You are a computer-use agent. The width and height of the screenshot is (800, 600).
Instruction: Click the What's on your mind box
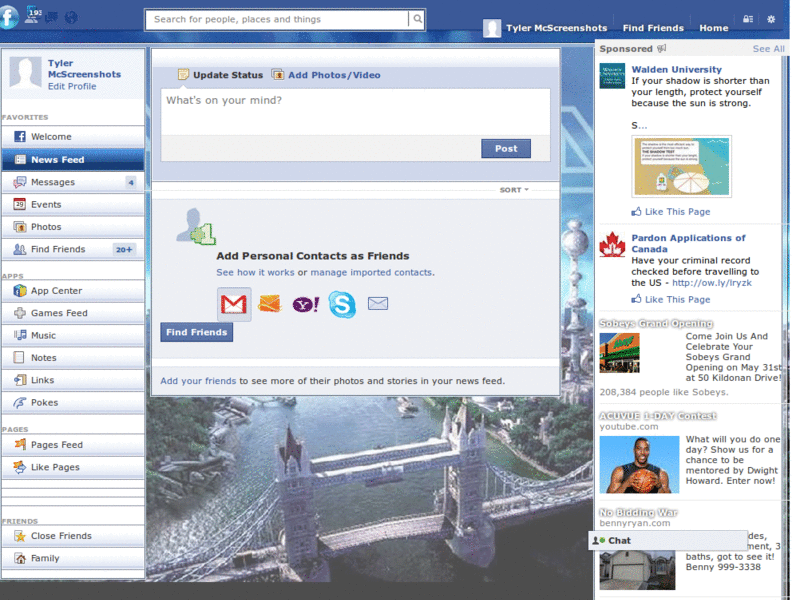[356, 112]
